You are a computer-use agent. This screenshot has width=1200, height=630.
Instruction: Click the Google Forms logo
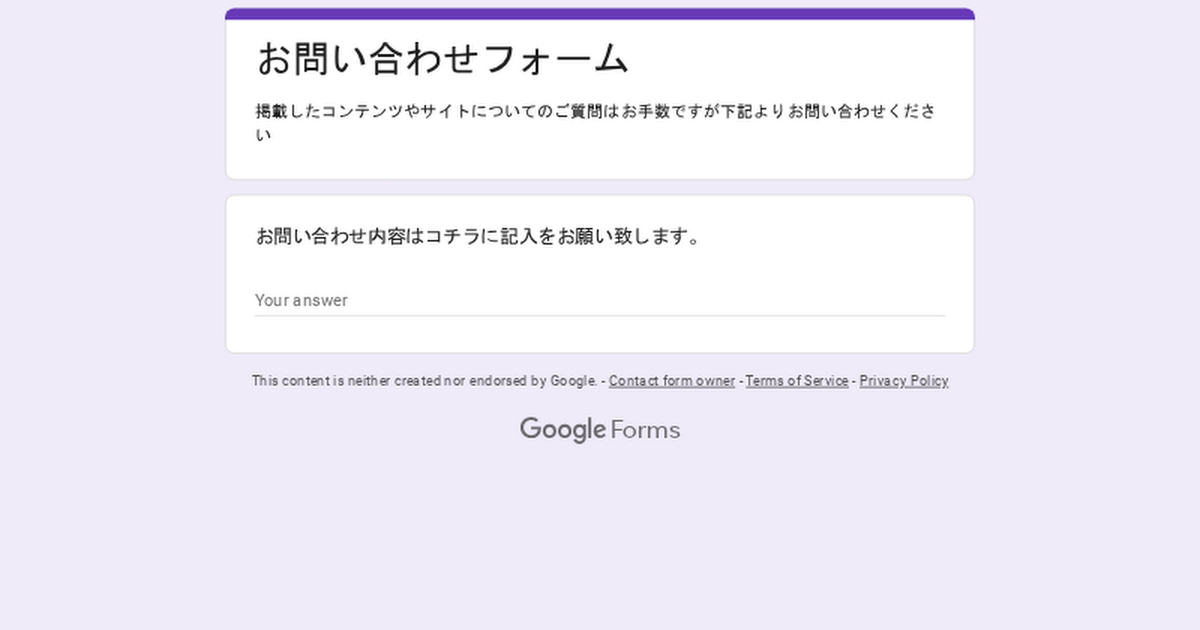tap(600, 430)
